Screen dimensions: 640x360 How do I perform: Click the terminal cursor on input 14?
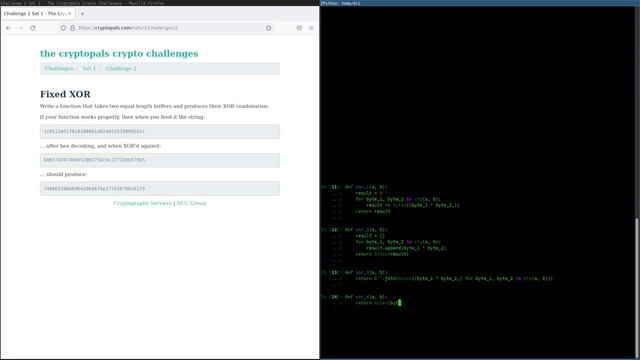[400, 303]
